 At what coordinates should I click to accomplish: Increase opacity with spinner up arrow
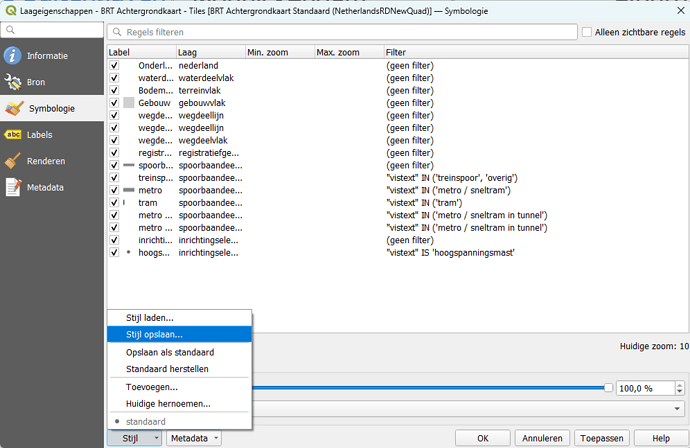point(680,385)
